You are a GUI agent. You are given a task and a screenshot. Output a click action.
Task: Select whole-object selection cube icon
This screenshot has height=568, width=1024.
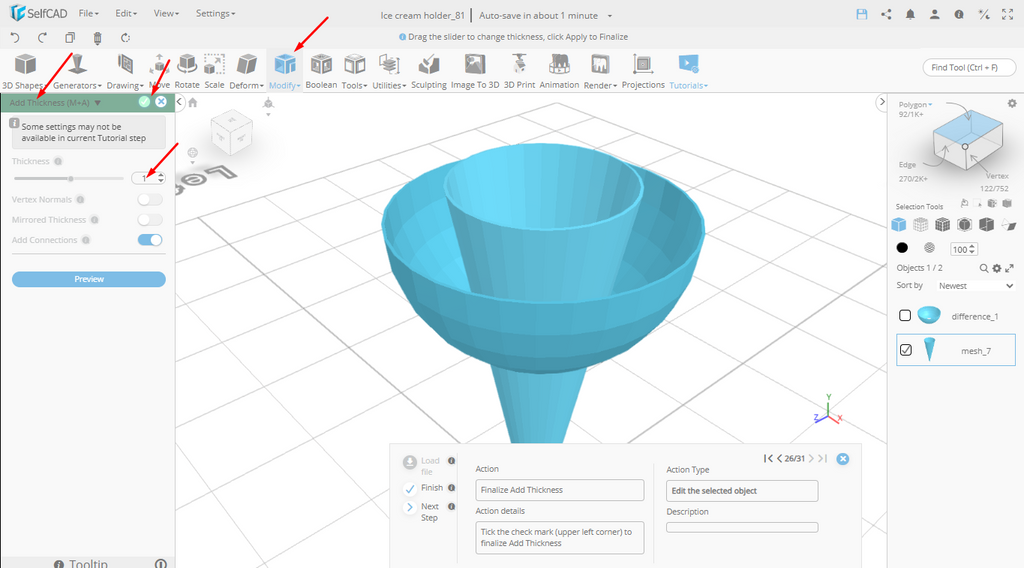click(899, 225)
